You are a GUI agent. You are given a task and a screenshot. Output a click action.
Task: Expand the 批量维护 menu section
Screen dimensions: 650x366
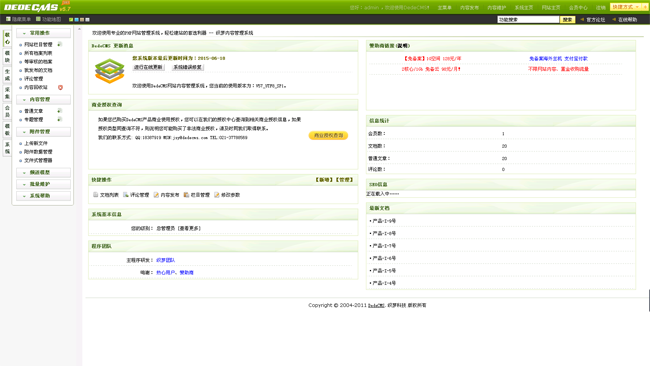click(43, 184)
